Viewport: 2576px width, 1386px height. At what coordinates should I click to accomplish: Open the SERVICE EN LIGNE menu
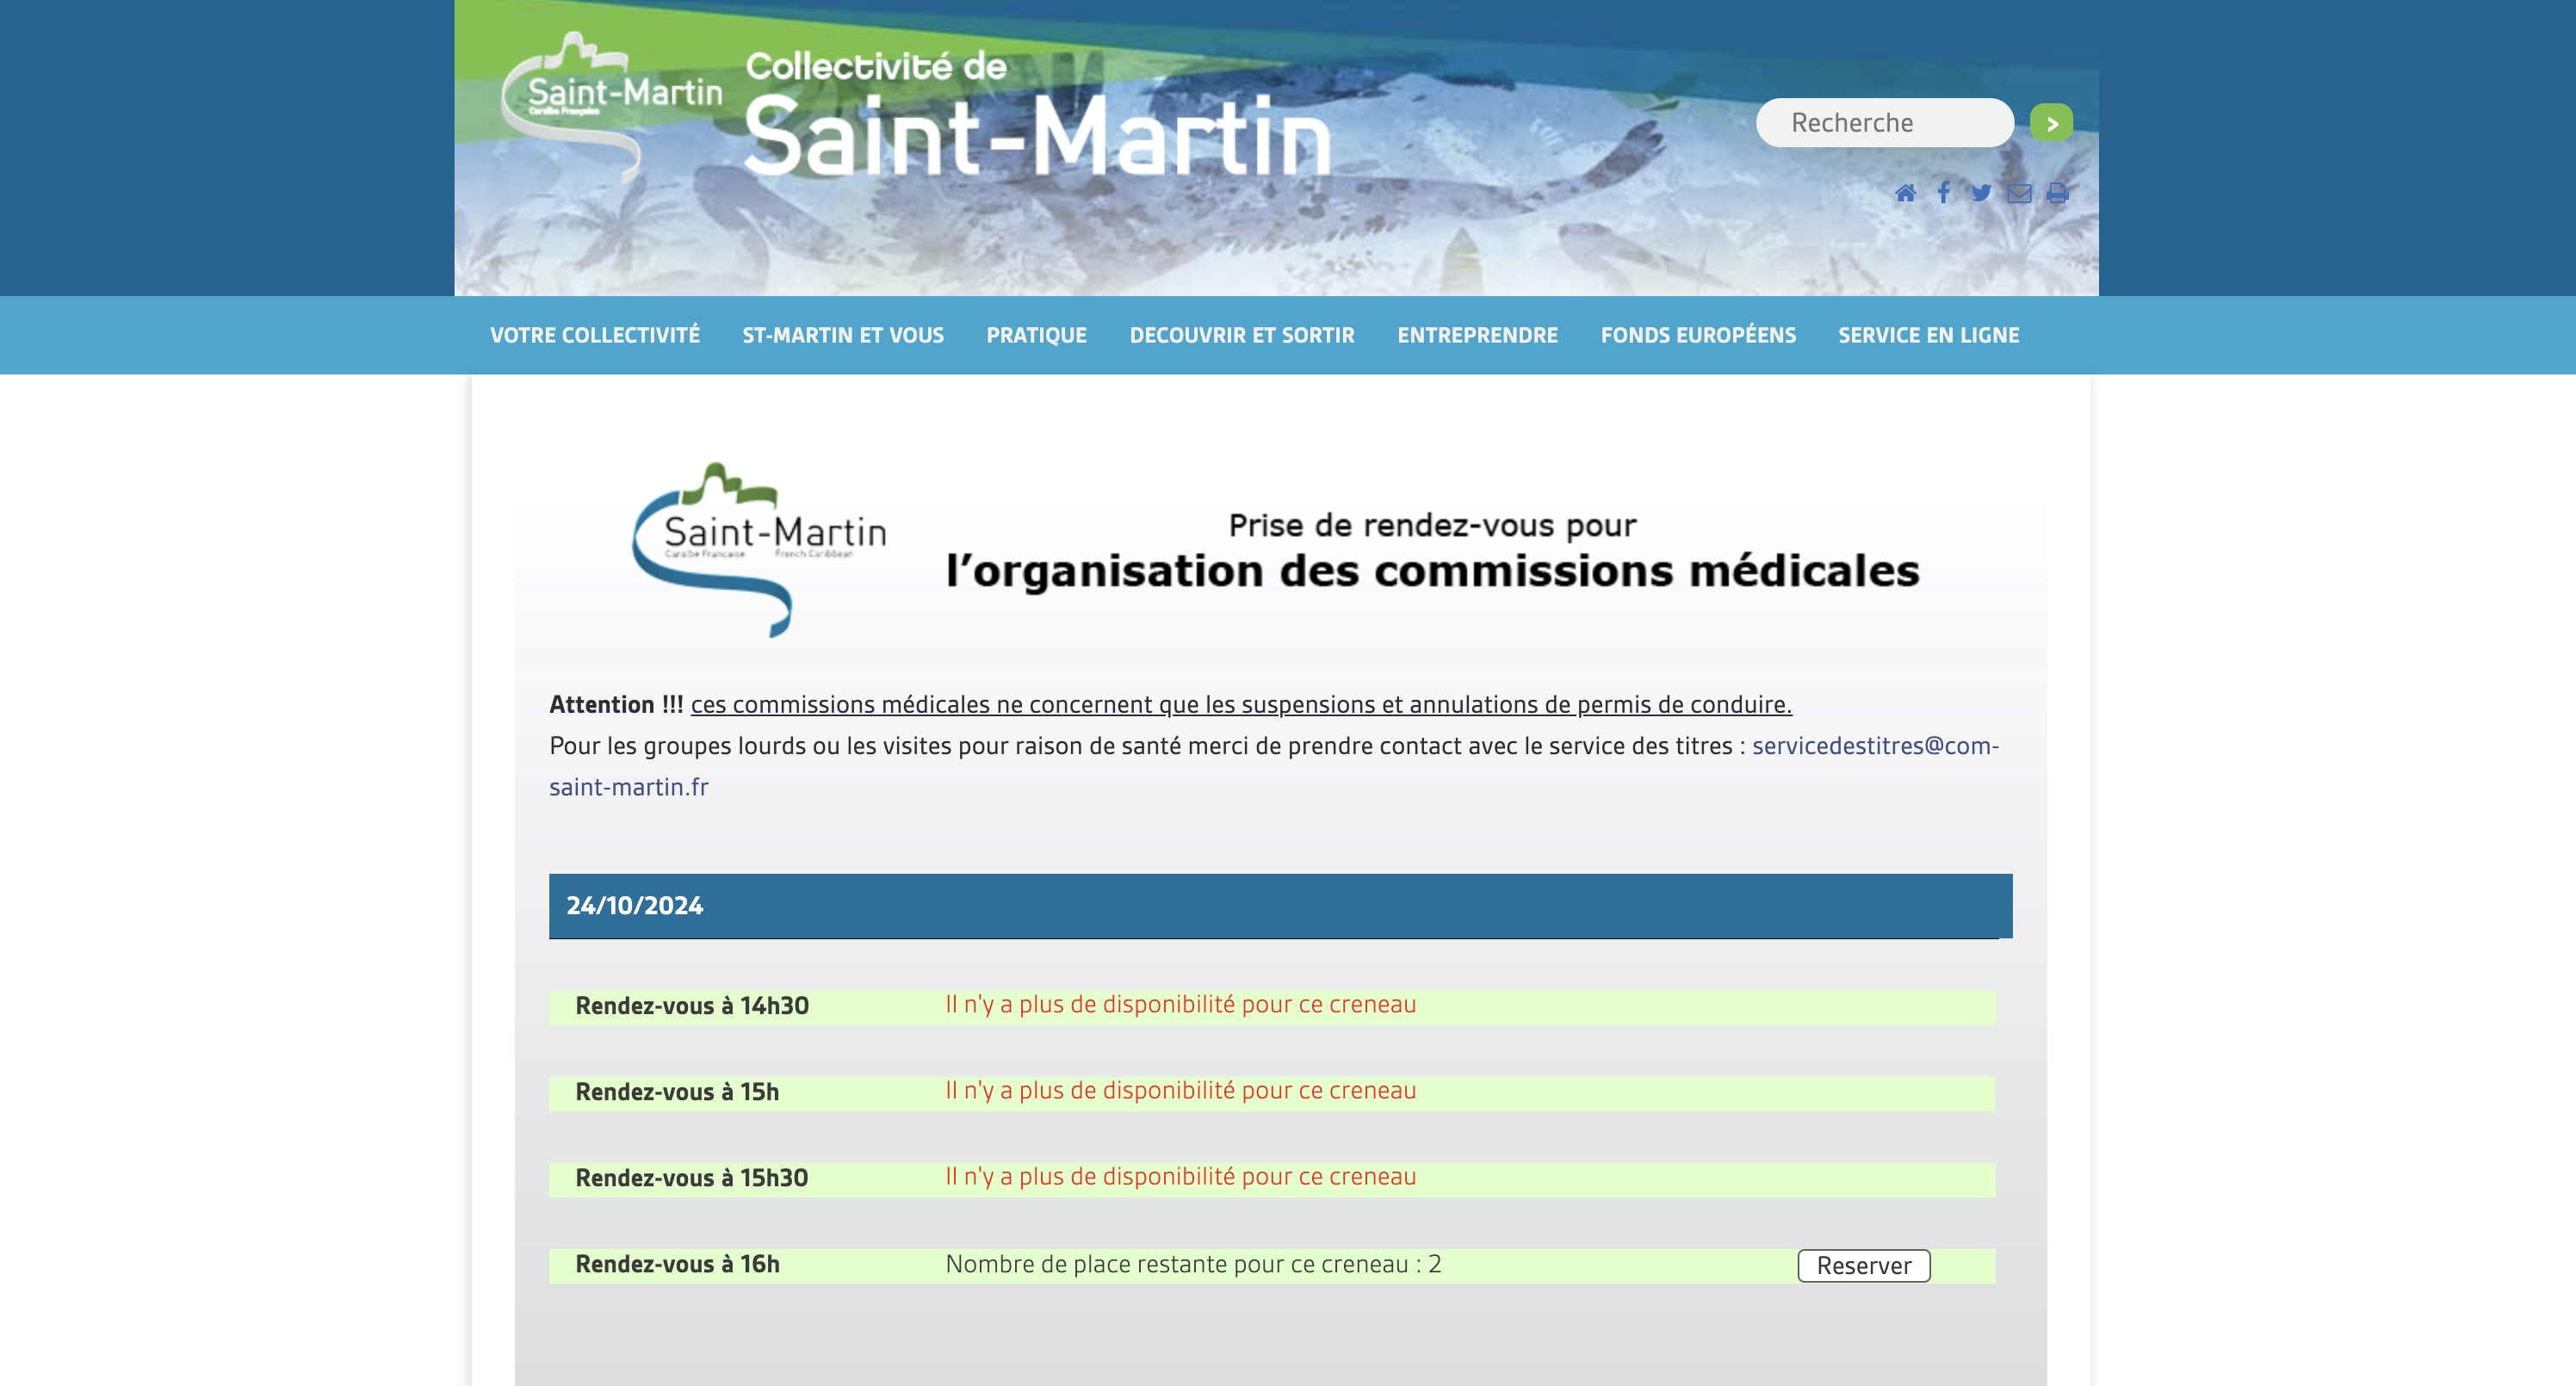(1928, 336)
